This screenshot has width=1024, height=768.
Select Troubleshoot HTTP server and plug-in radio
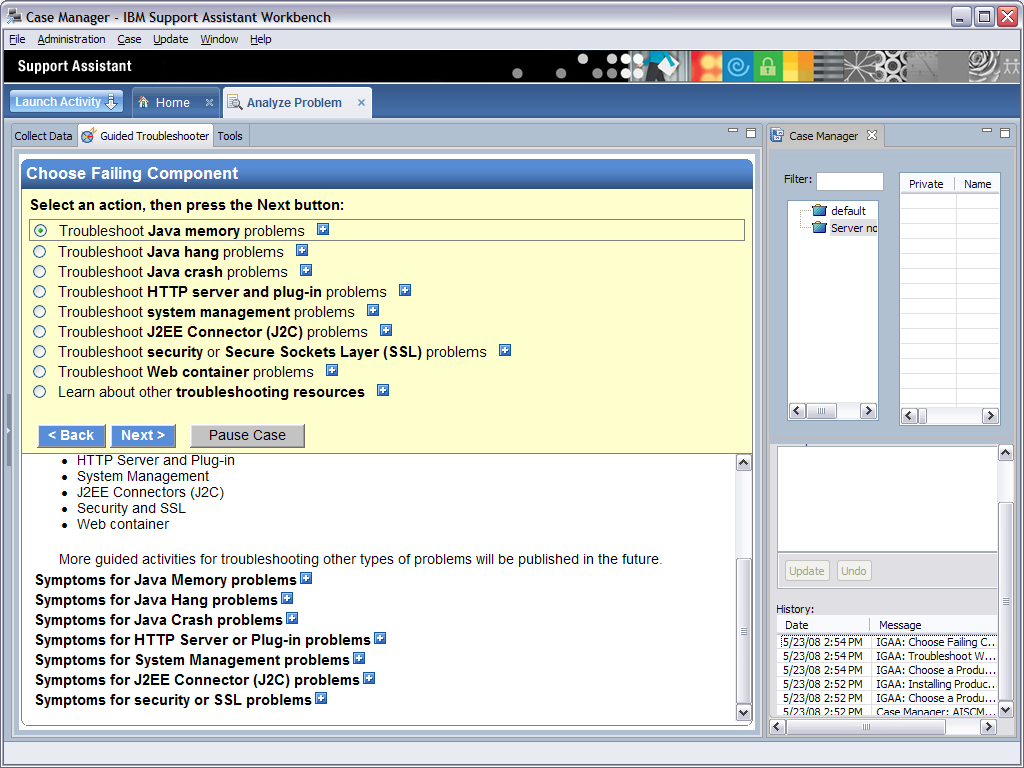pos(40,291)
